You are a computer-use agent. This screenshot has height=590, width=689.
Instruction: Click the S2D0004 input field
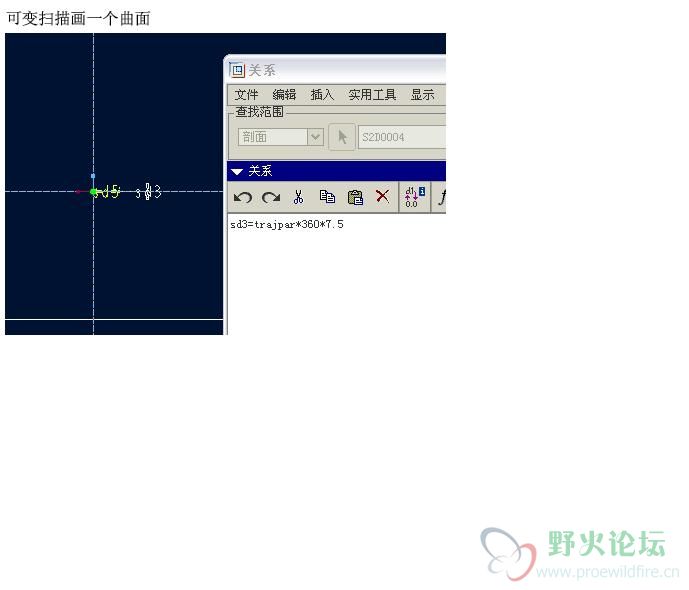pyautogui.click(x=402, y=137)
